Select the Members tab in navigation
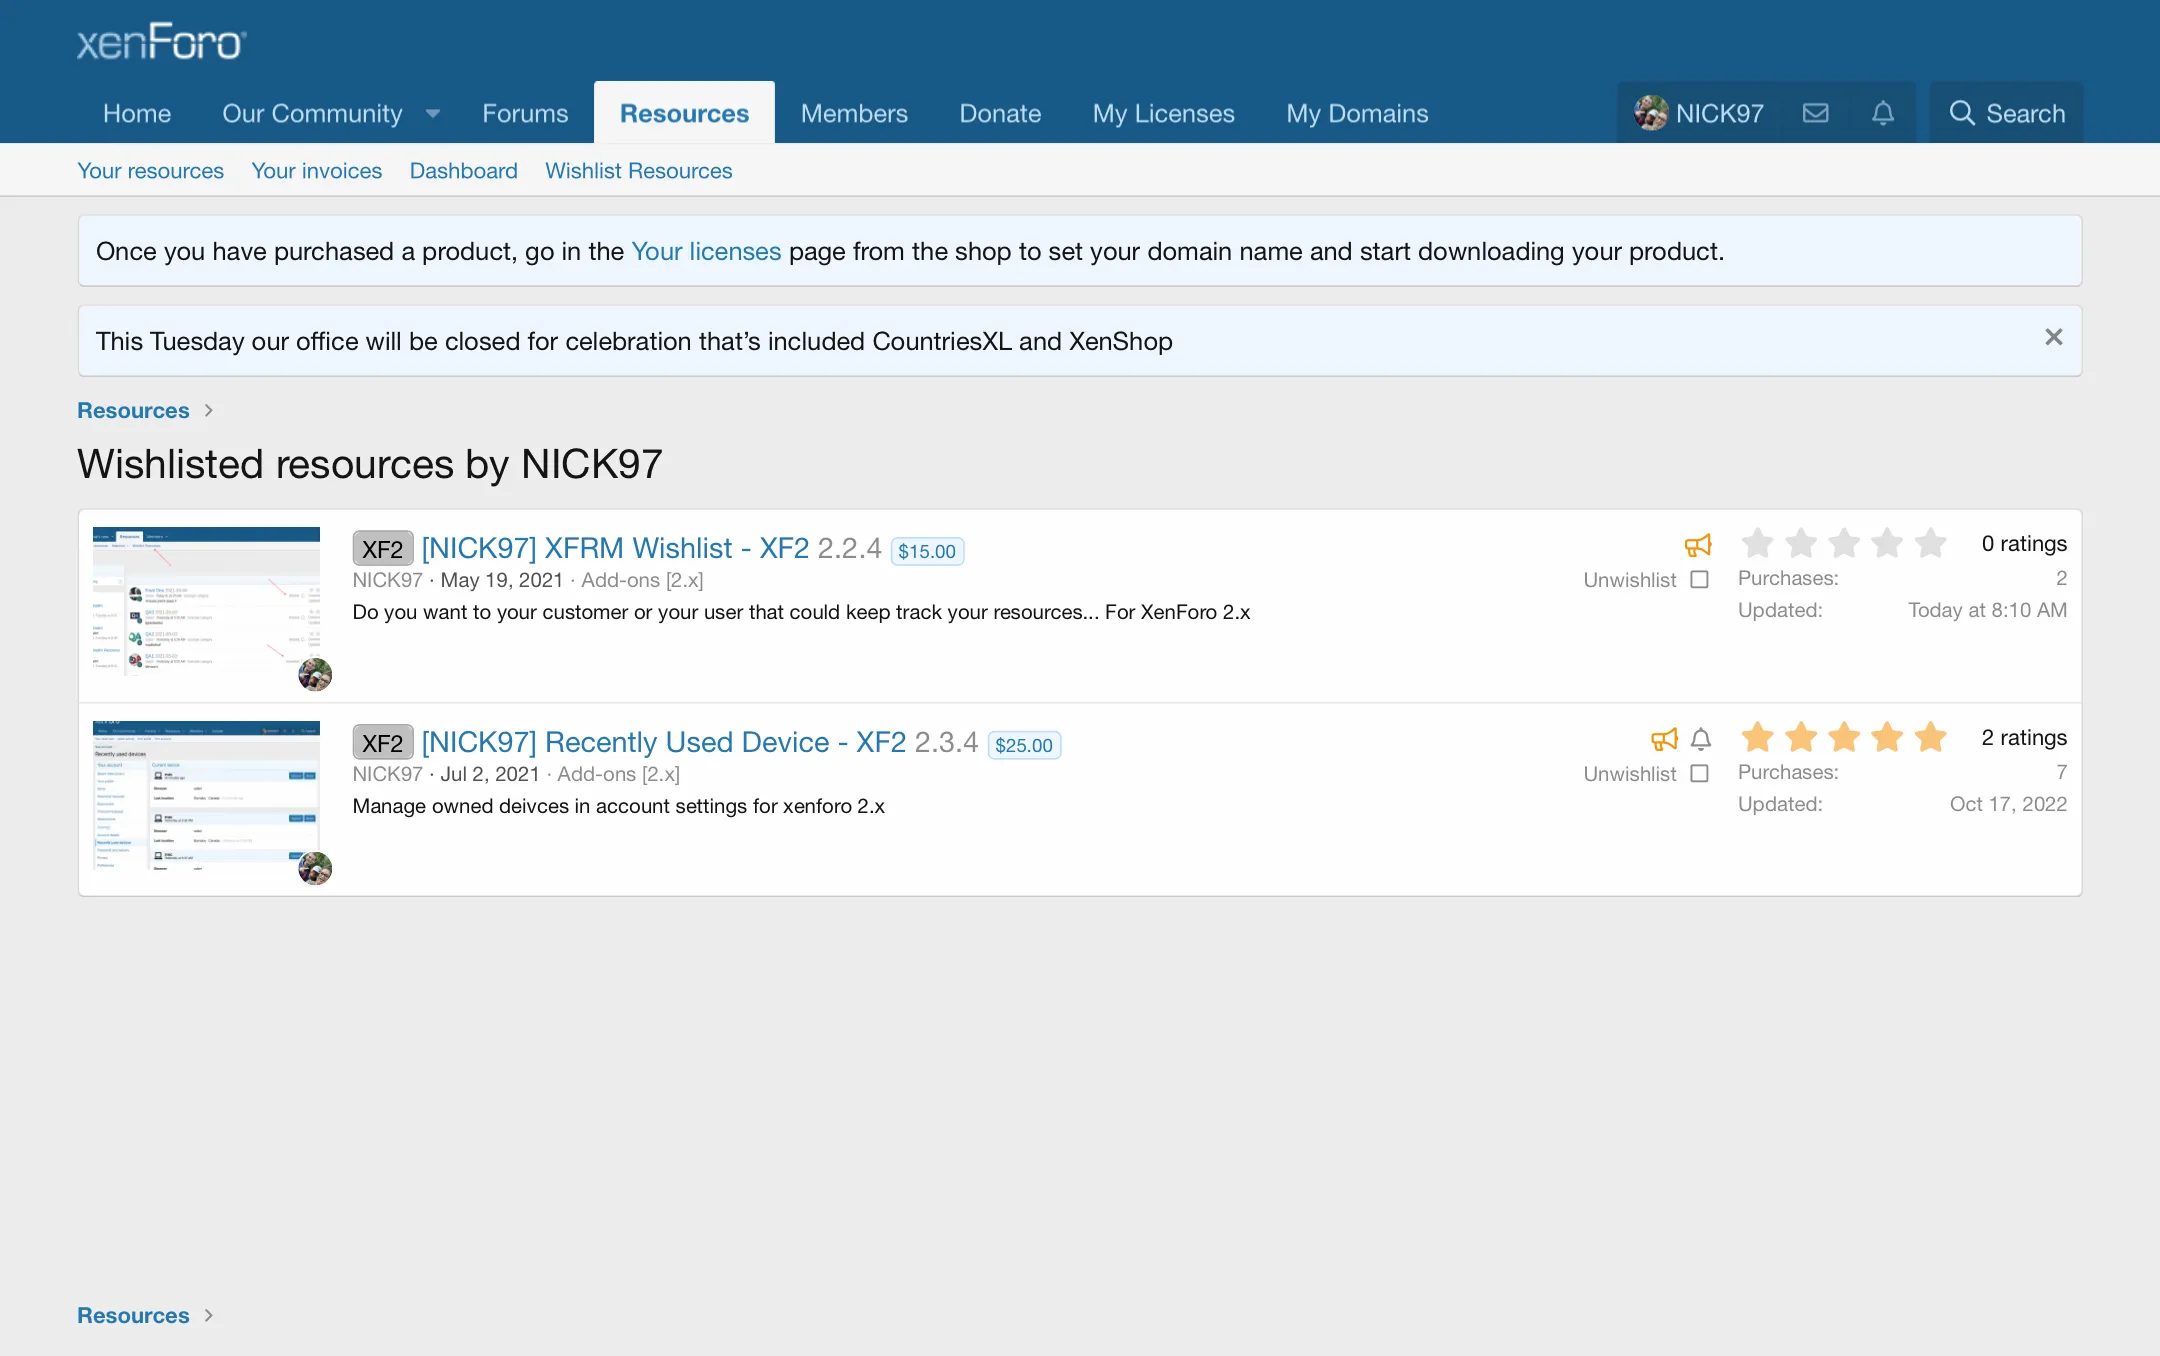Viewport: 2160px width, 1356px height. tap(853, 112)
